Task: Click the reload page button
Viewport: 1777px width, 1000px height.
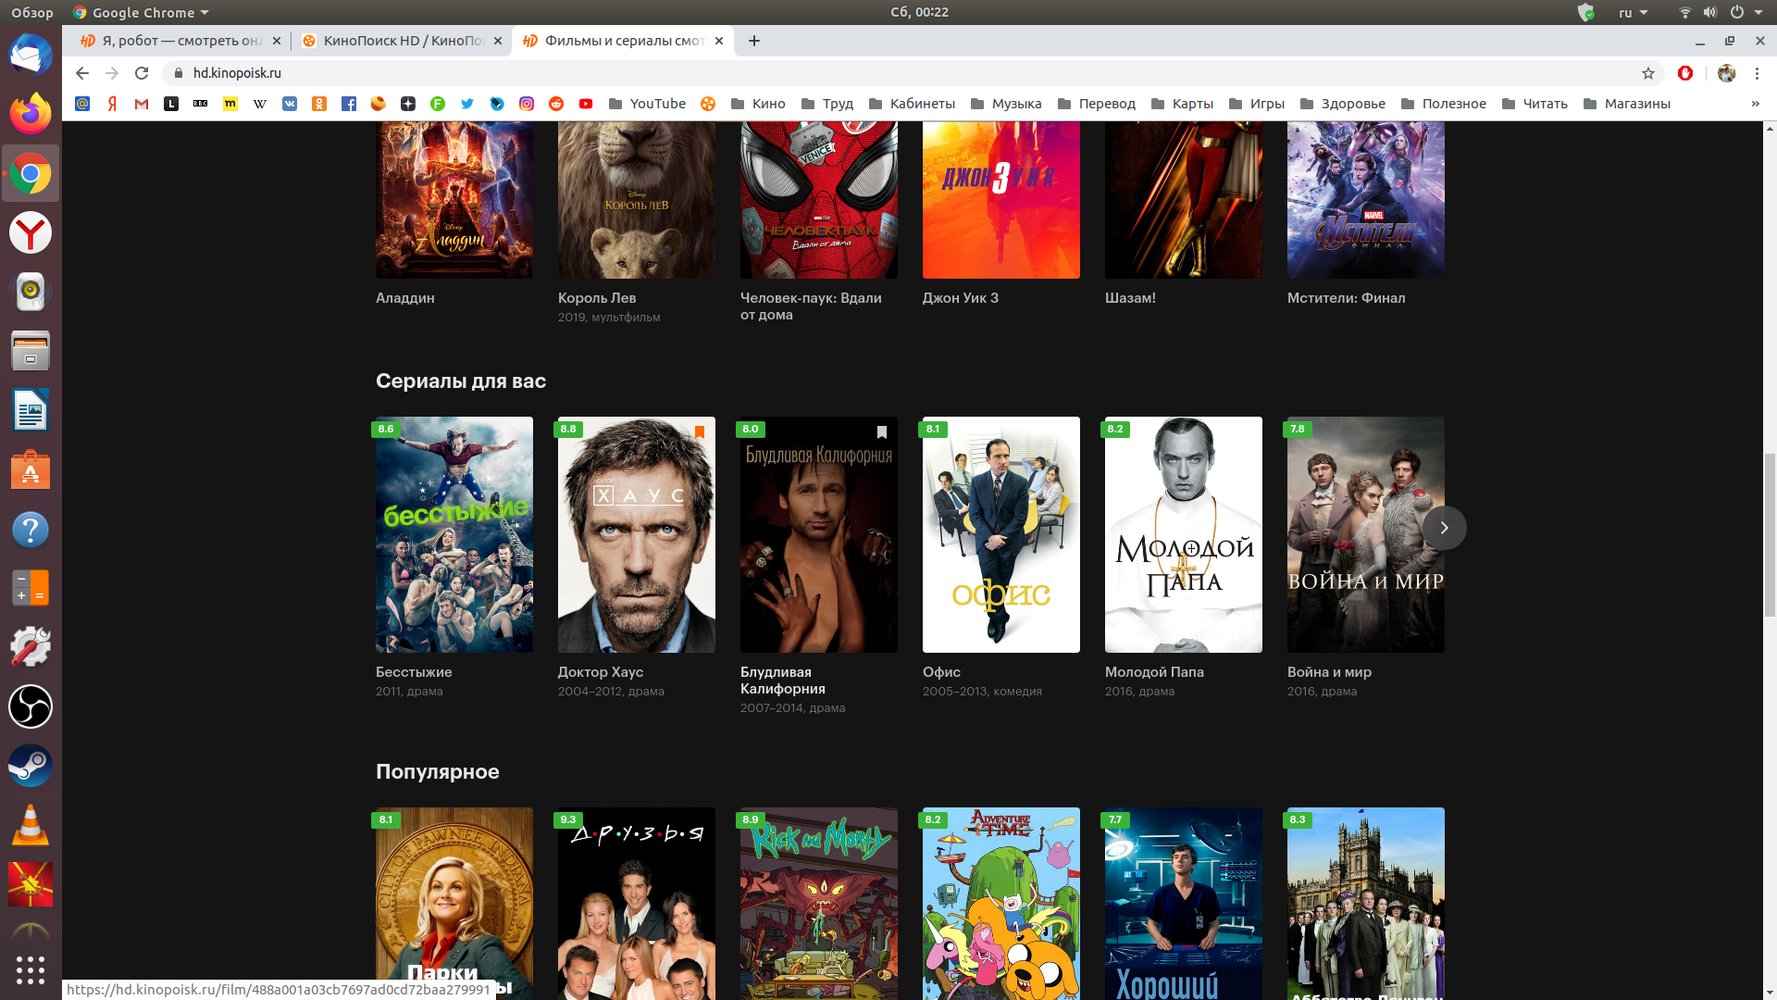Action: tap(142, 73)
